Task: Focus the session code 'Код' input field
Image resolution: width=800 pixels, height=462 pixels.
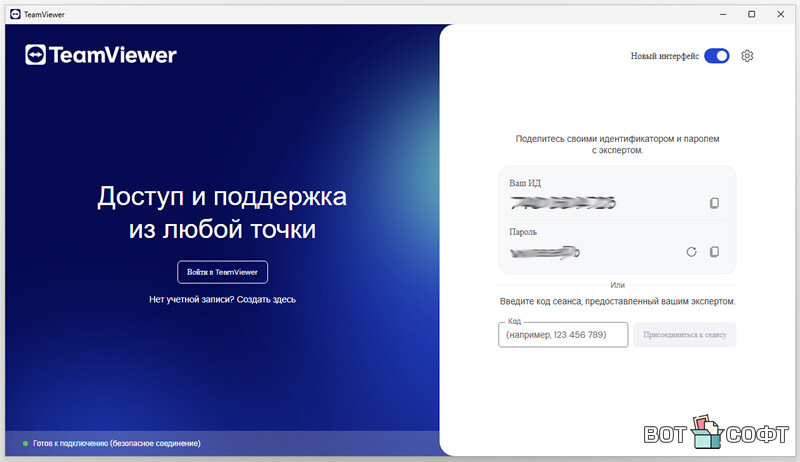Action: [x=563, y=335]
